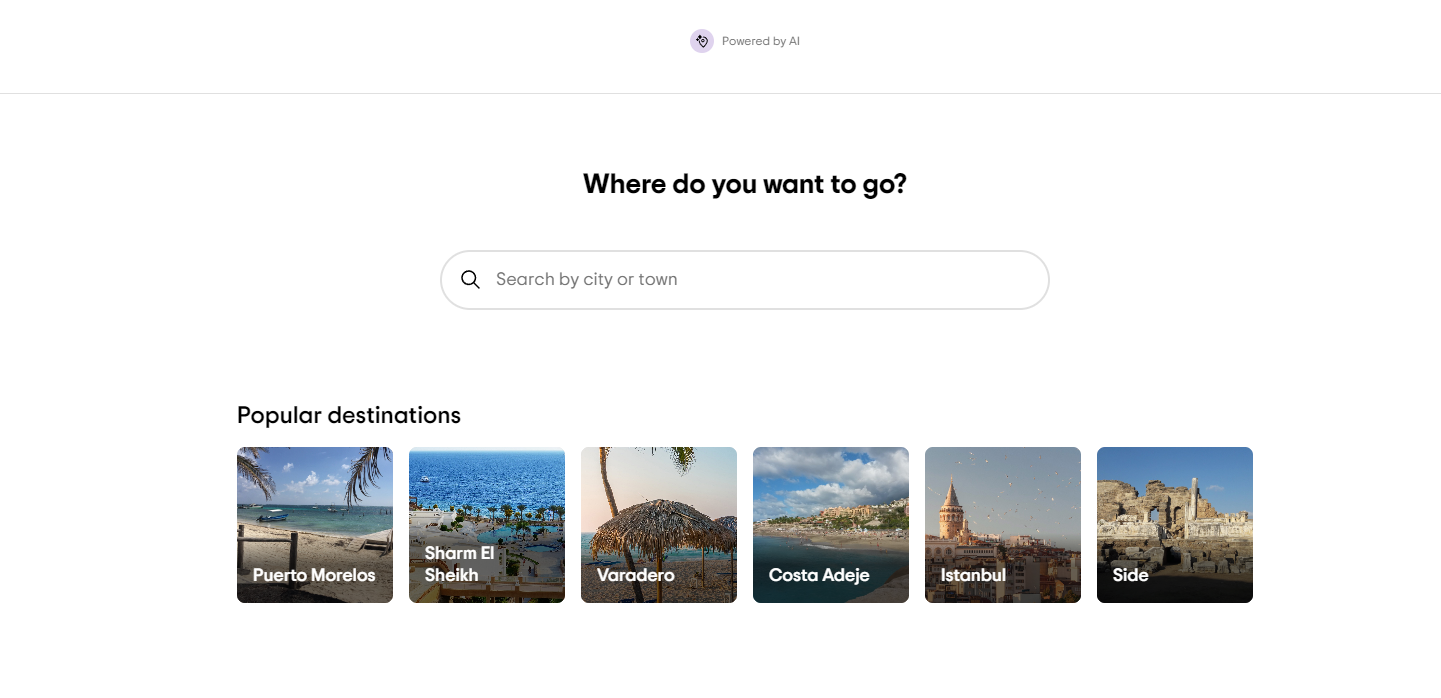This screenshot has height=698, width=1441.
Task: Click the 'Sharm El Sheikh' caption text
Action: 459,564
